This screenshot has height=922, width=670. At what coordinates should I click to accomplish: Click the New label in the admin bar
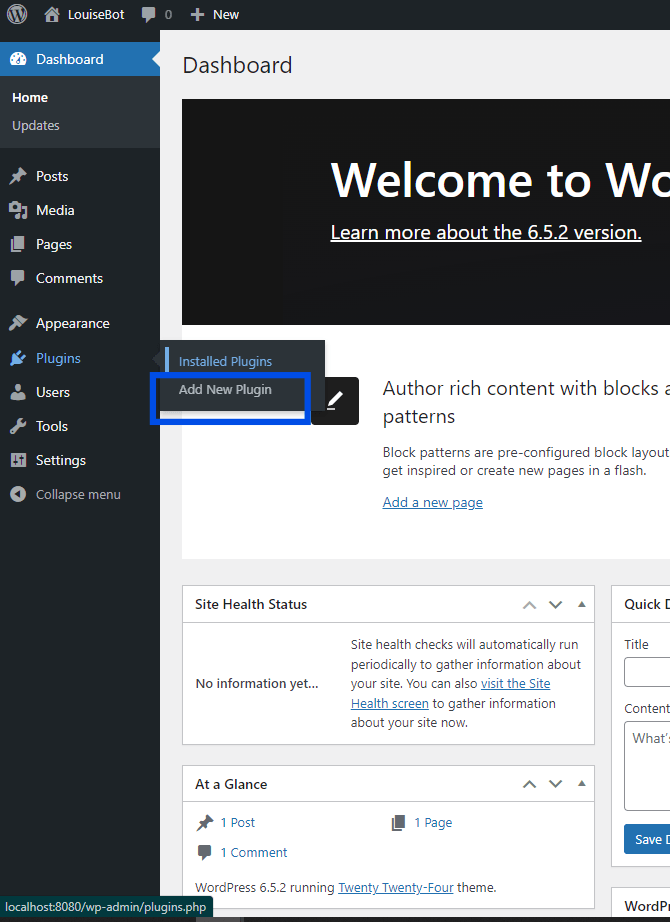tap(226, 15)
